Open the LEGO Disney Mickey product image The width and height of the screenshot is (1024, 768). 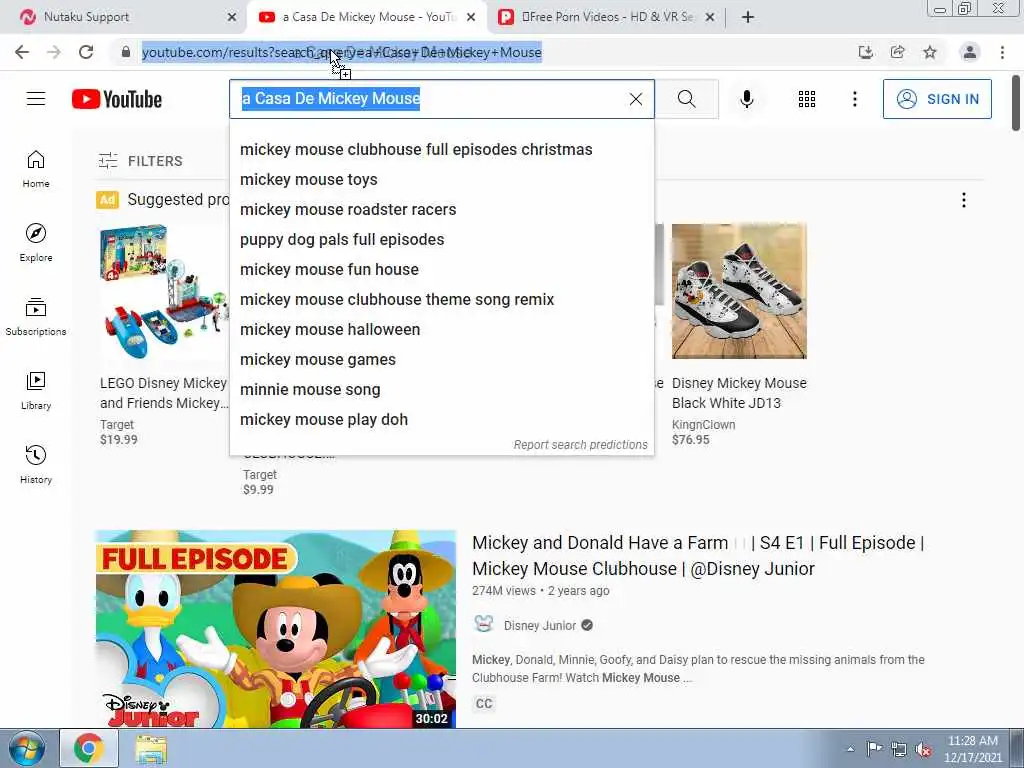(163, 291)
